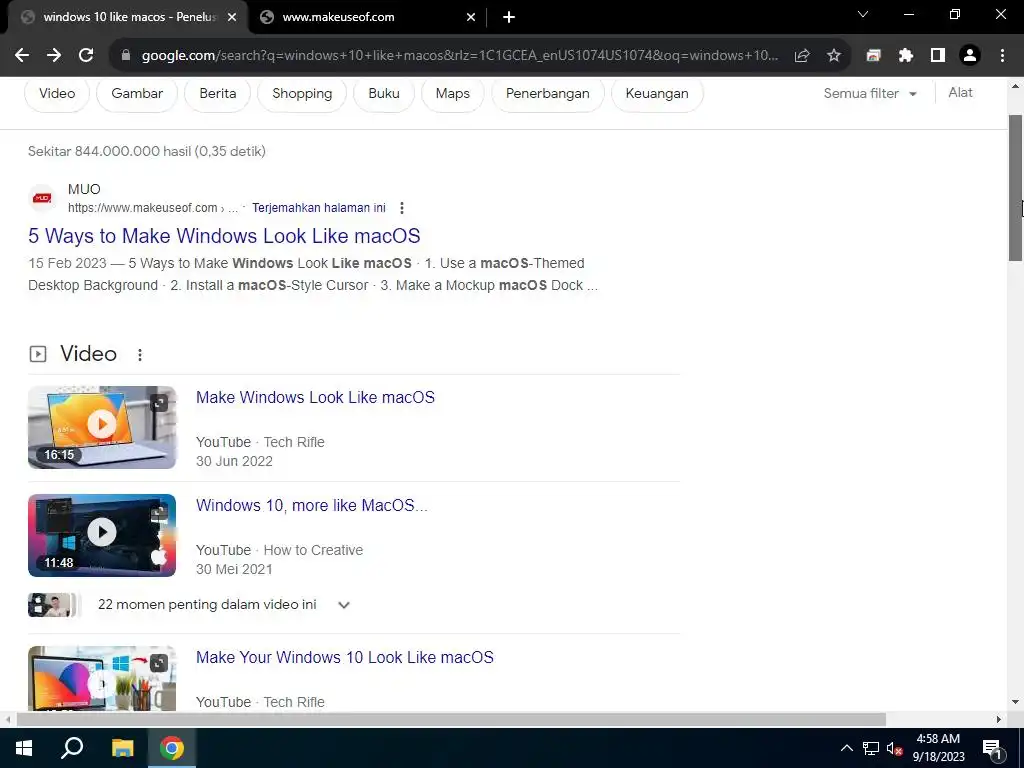The height and width of the screenshot is (768, 1024).
Task: Open 'Make Your Windows 10 Look Like macOS'
Action: click(345, 657)
